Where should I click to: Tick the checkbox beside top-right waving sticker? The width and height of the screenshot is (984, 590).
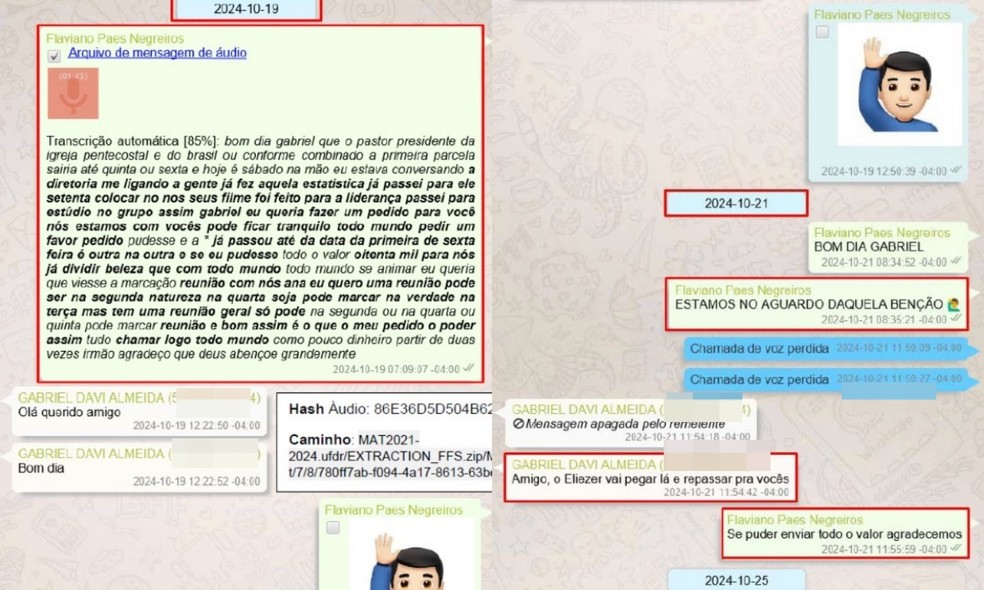coord(822,33)
